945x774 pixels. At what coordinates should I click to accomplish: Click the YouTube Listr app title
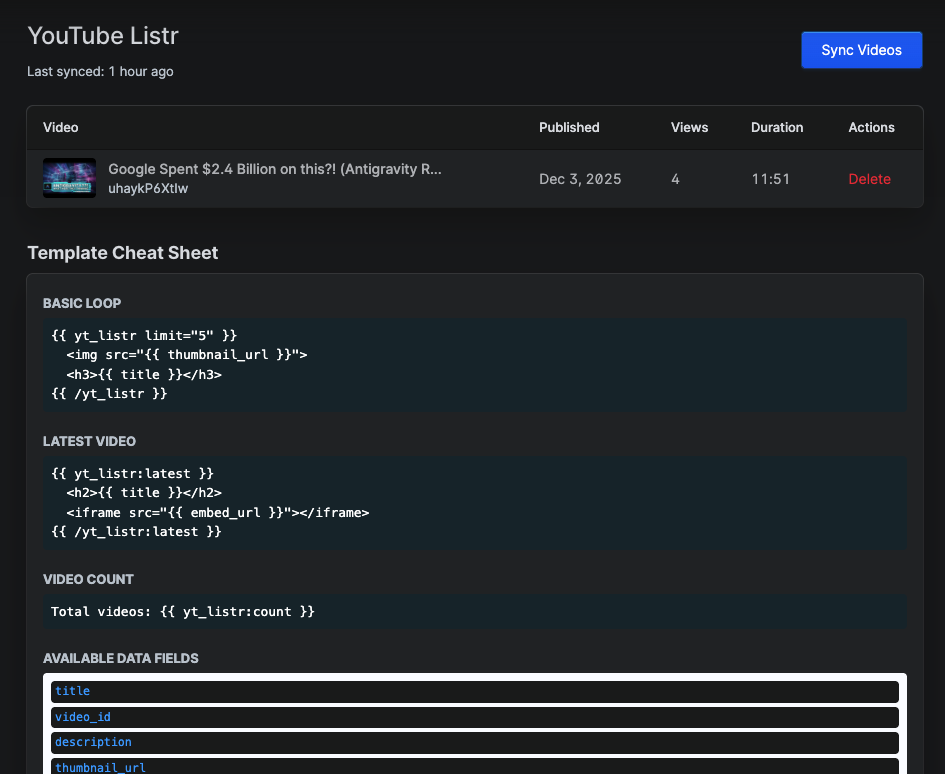(103, 35)
